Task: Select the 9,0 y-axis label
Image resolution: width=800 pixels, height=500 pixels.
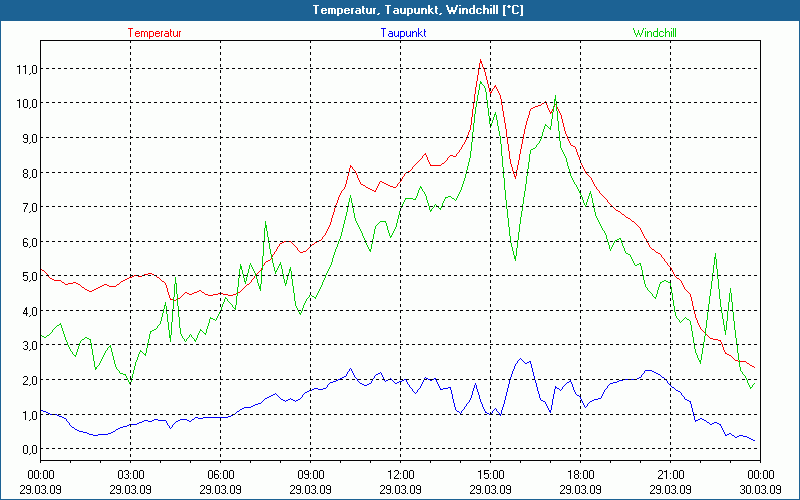Action: (29, 138)
